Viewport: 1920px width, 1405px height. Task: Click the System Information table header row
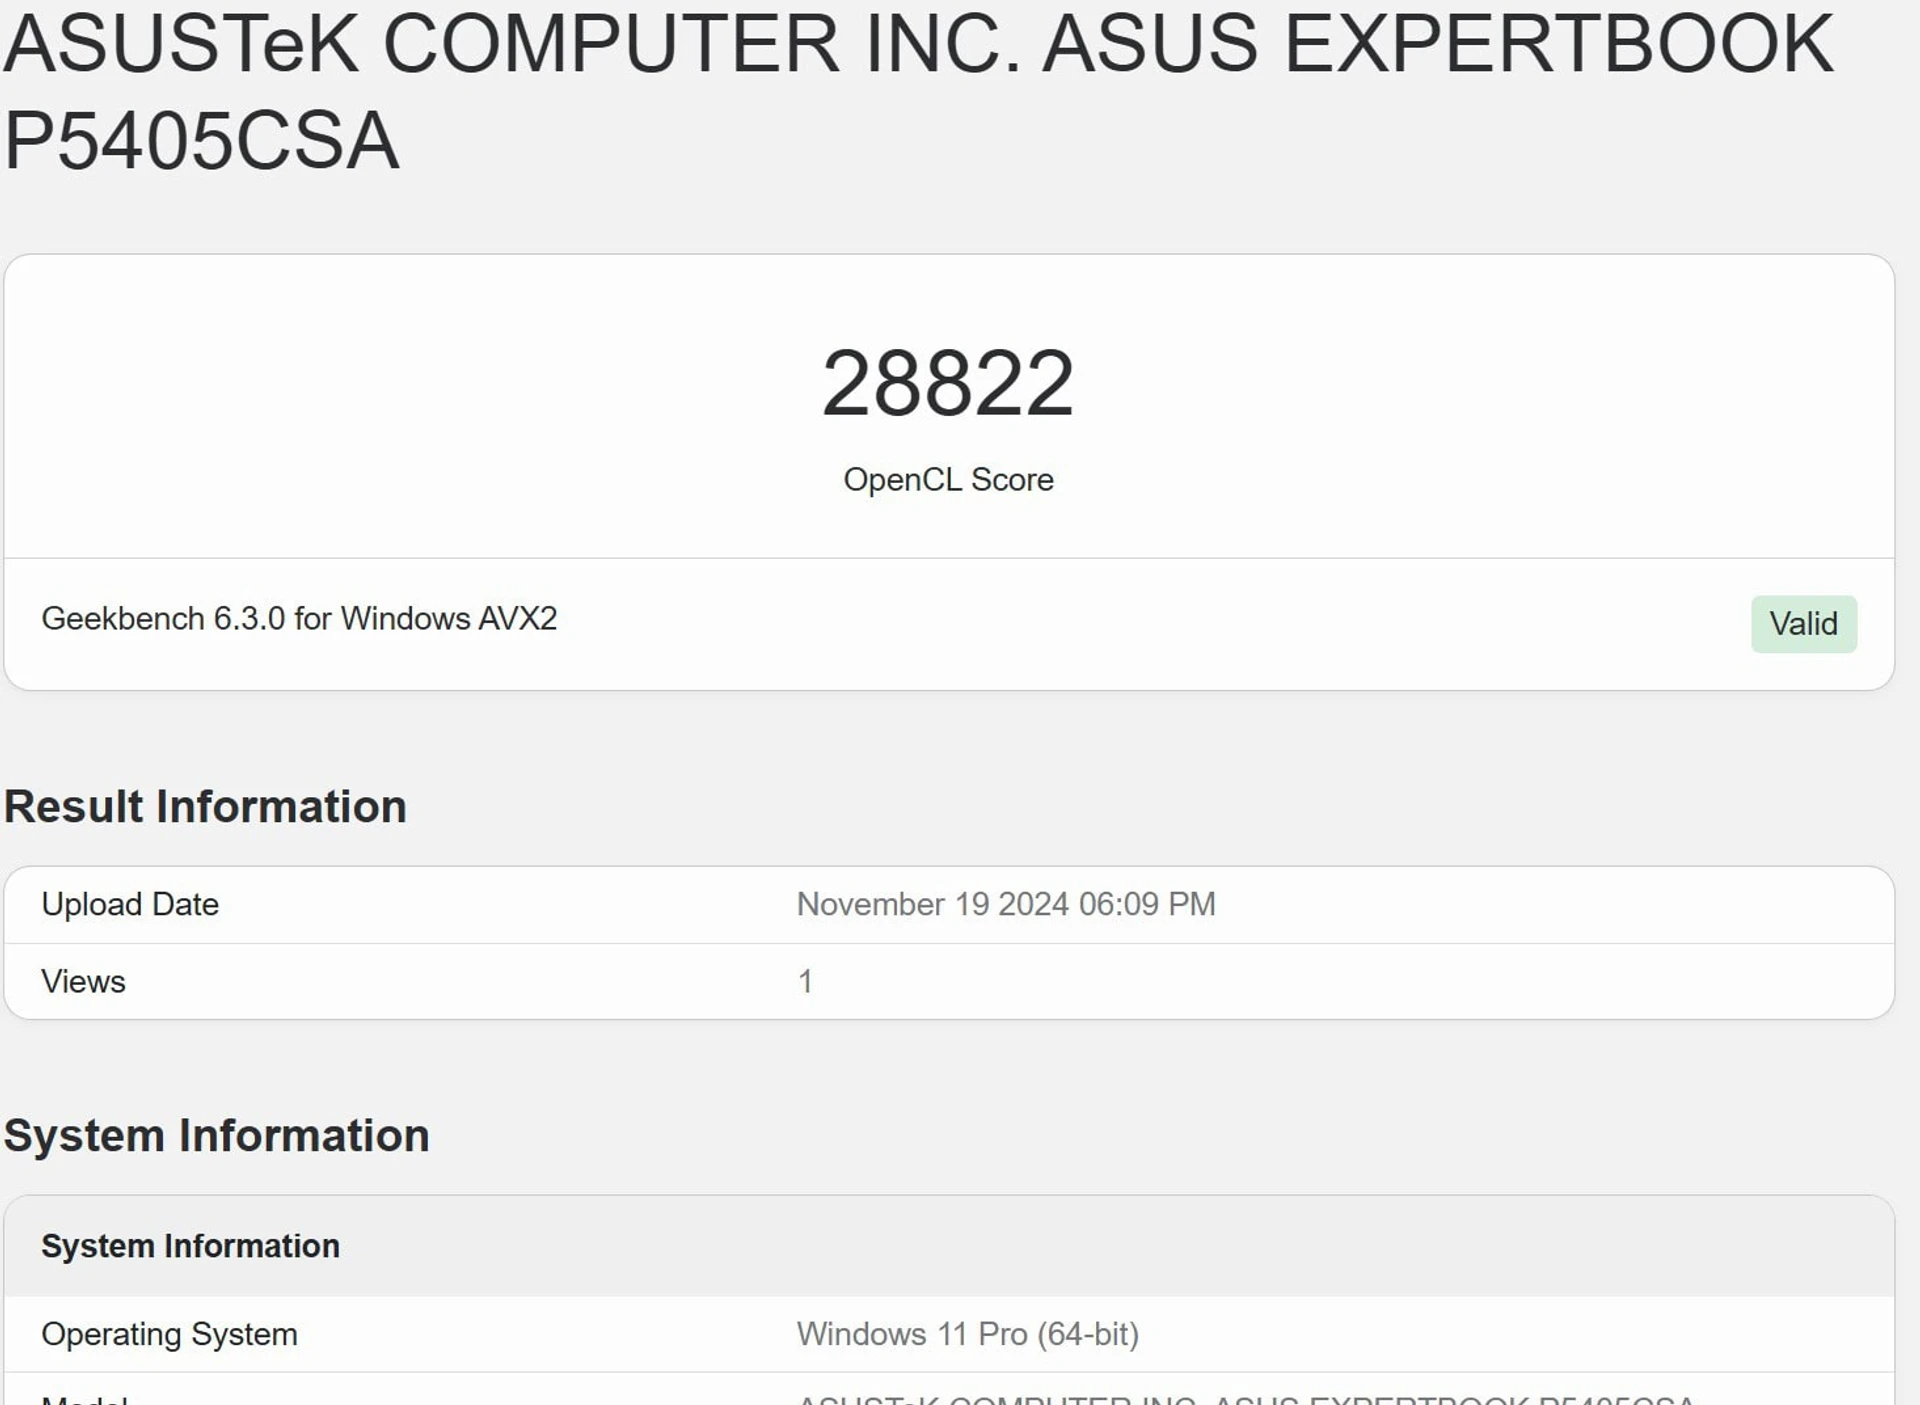(x=949, y=1246)
